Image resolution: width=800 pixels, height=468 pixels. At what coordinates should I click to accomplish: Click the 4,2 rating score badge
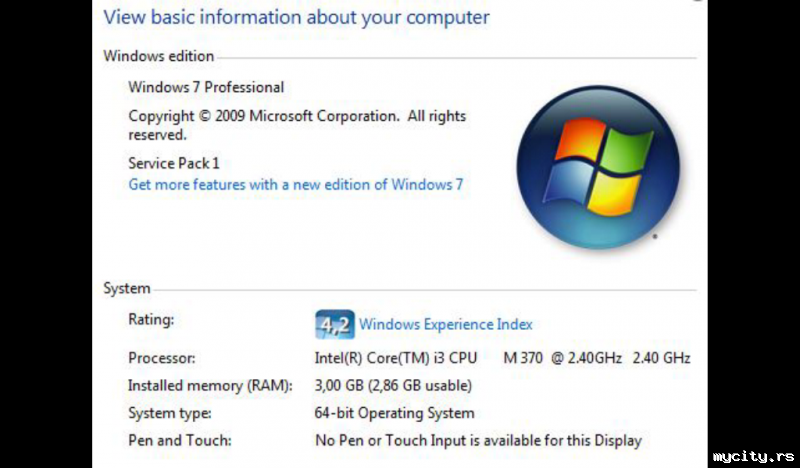335,325
